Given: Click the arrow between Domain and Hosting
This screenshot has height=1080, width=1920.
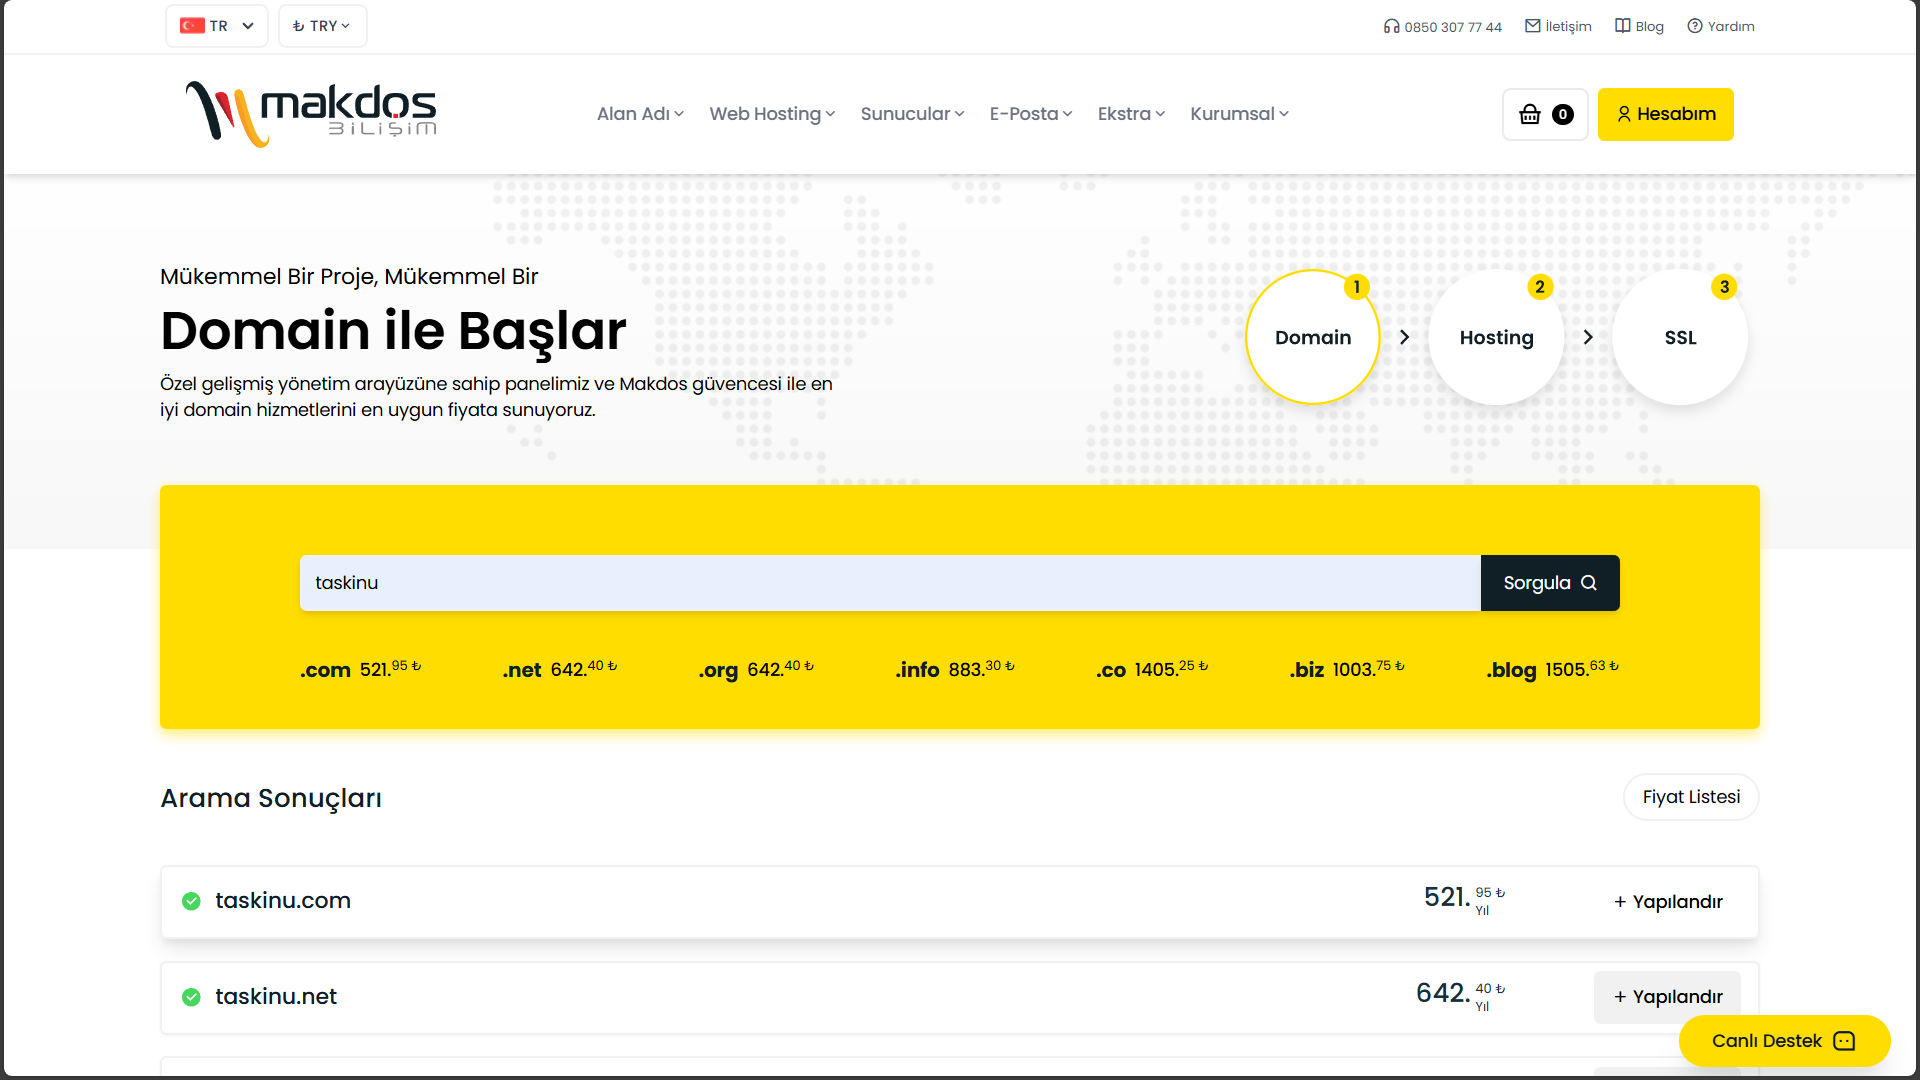Looking at the screenshot, I should [x=1404, y=337].
